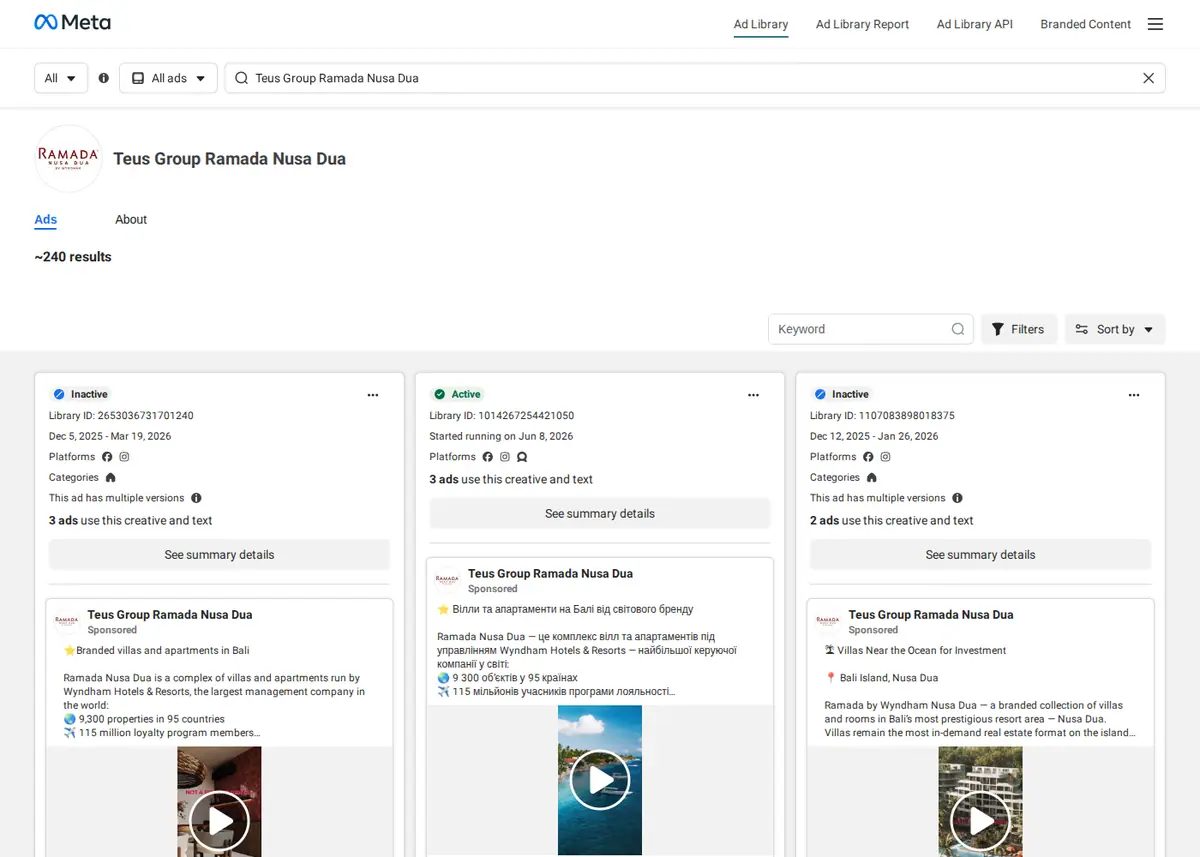This screenshot has width=1200, height=857.
Task: Open the Filters button
Action: point(1019,329)
